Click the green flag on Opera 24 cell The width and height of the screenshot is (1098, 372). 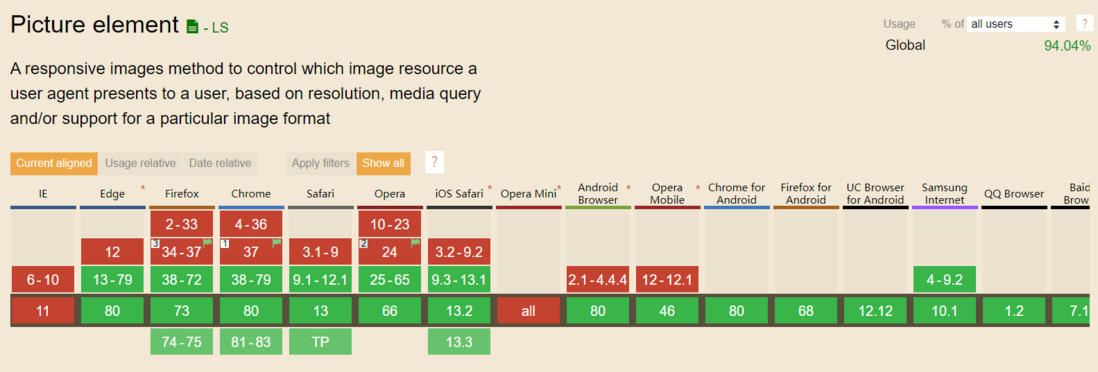(x=415, y=243)
